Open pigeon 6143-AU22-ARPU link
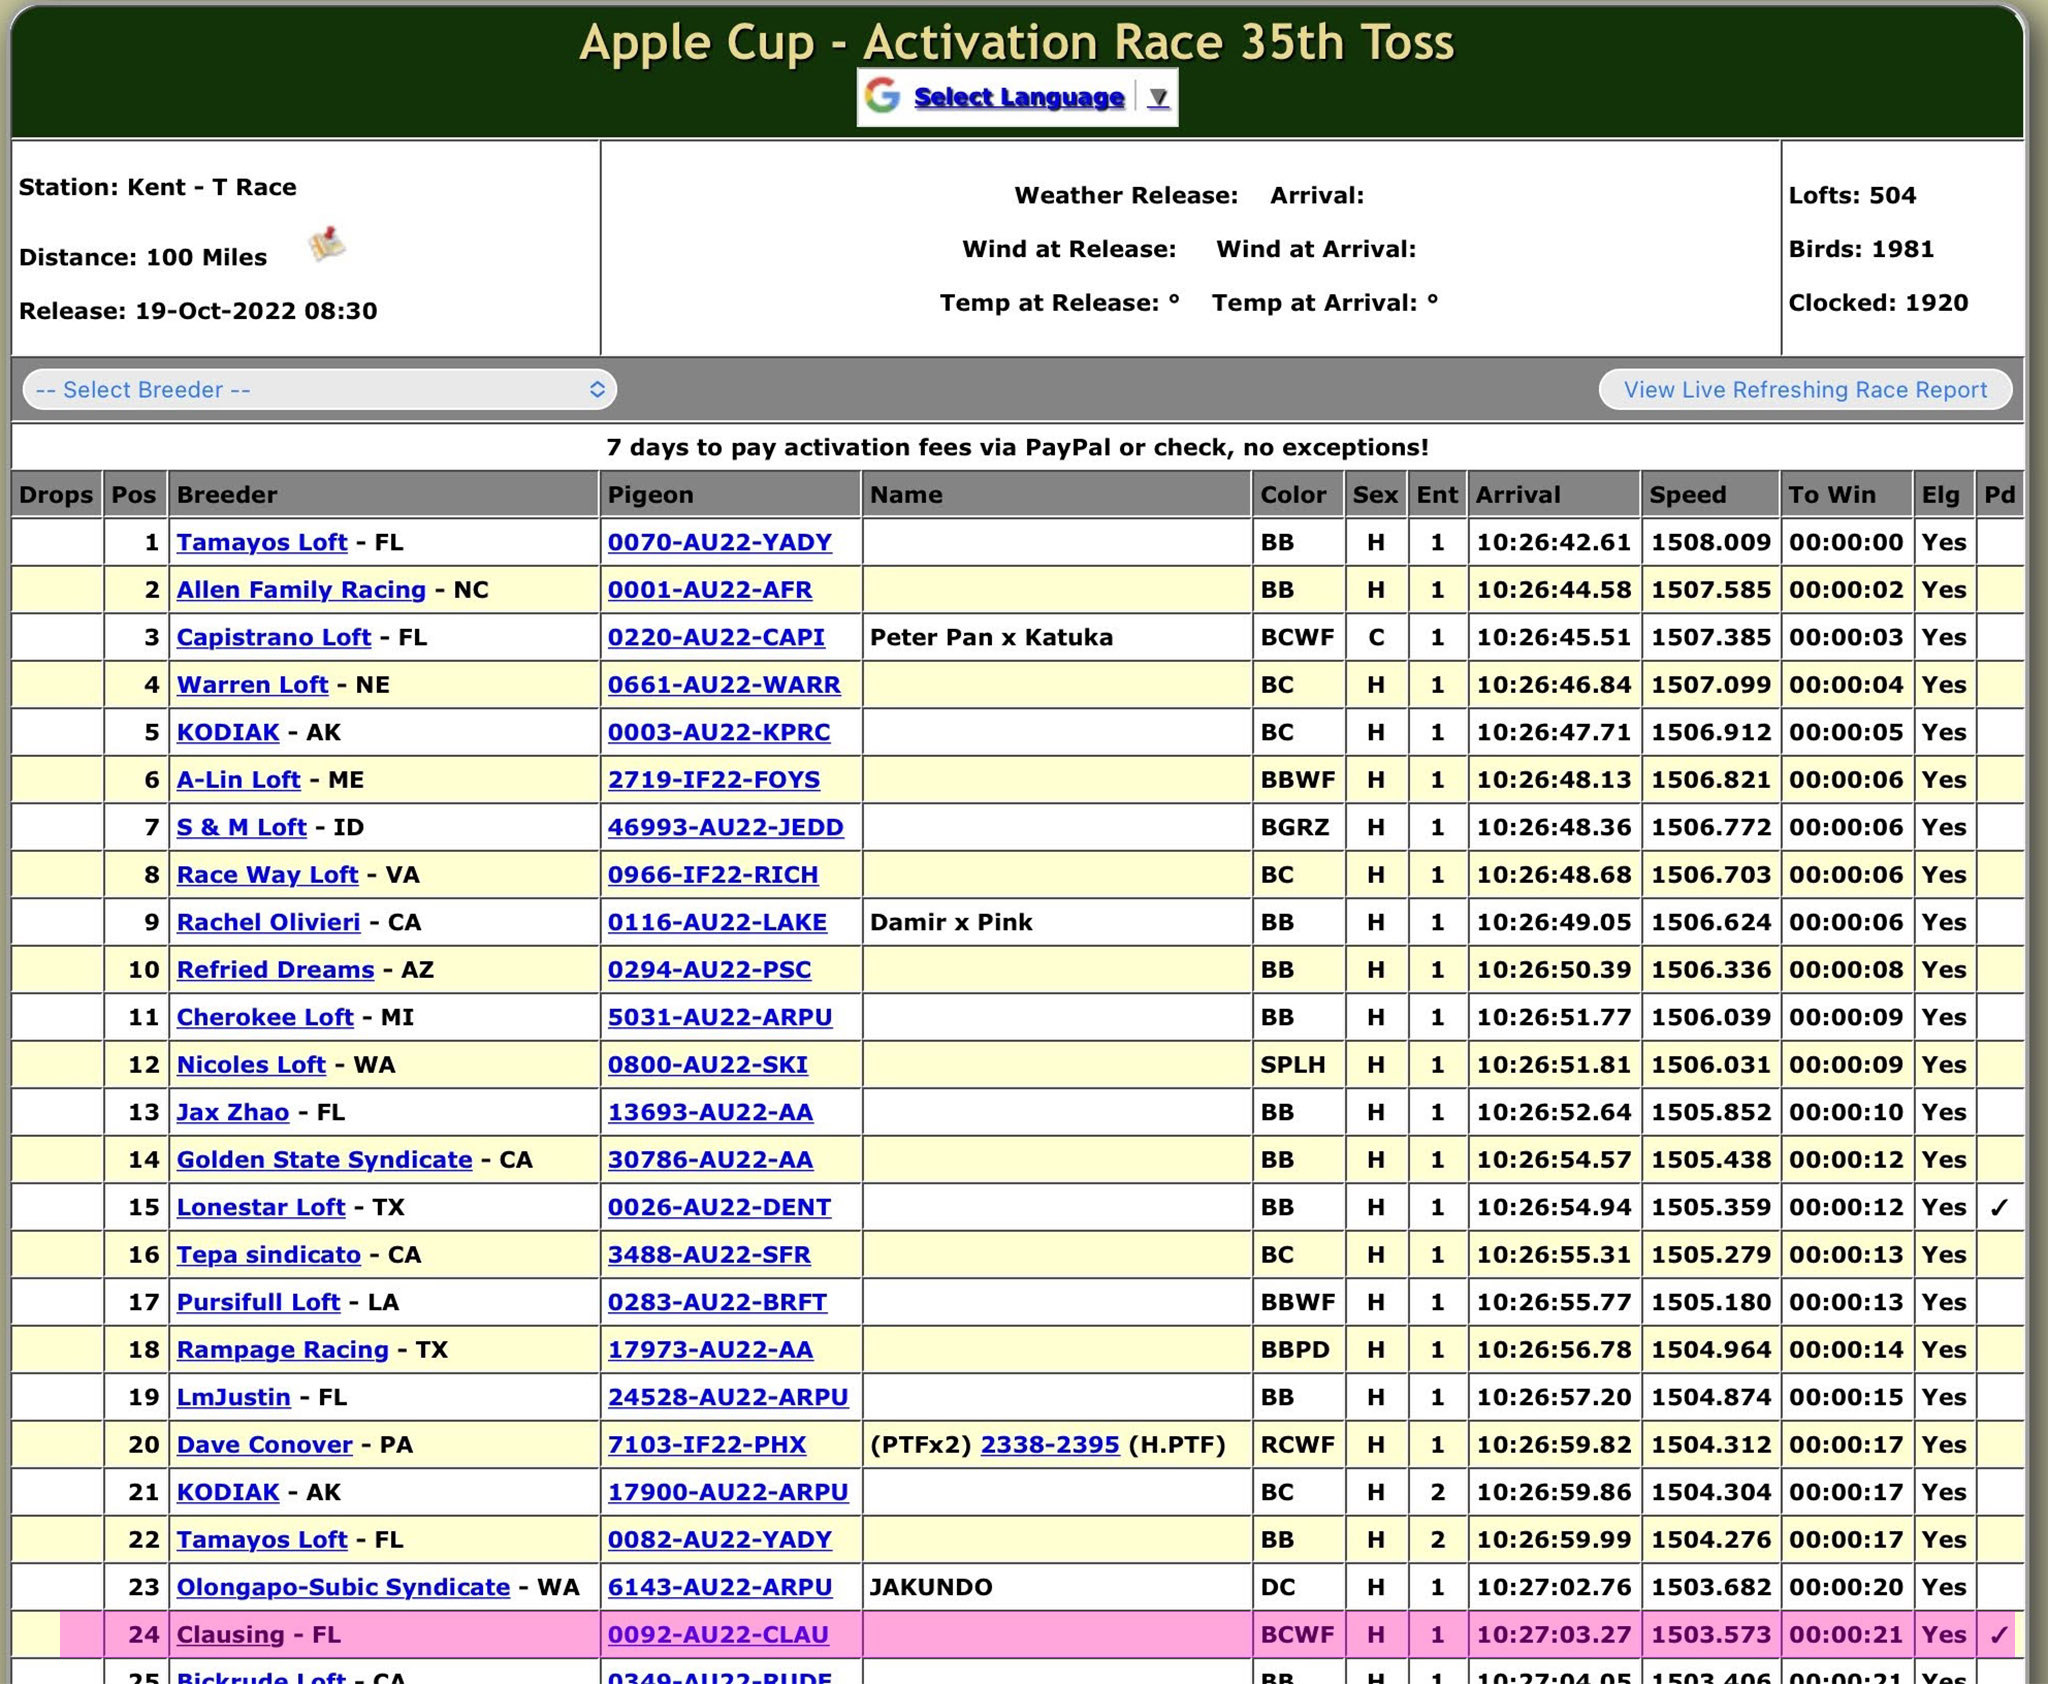This screenshot has width=2048, height=1684. pyautogui.click(x=720, y=1587)
